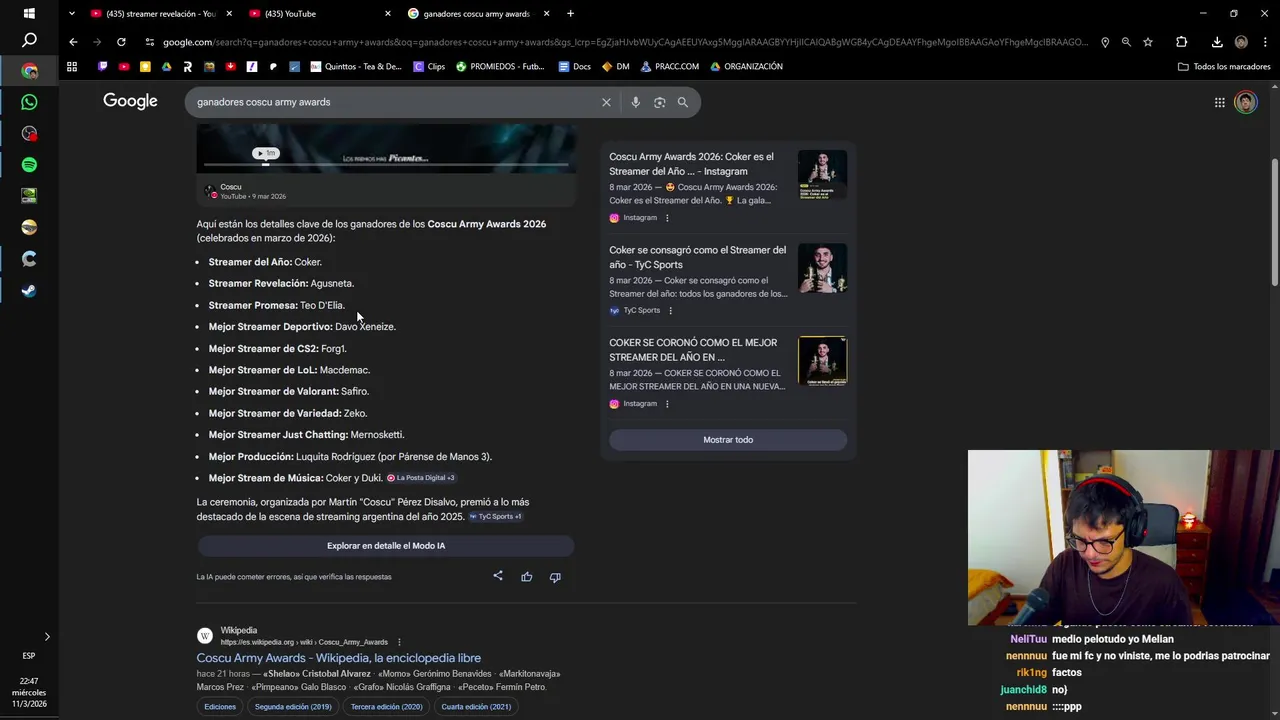The image size is (1280, 720).
Task: Click Mostrar todo sources button
Action: tap(728, 440)
